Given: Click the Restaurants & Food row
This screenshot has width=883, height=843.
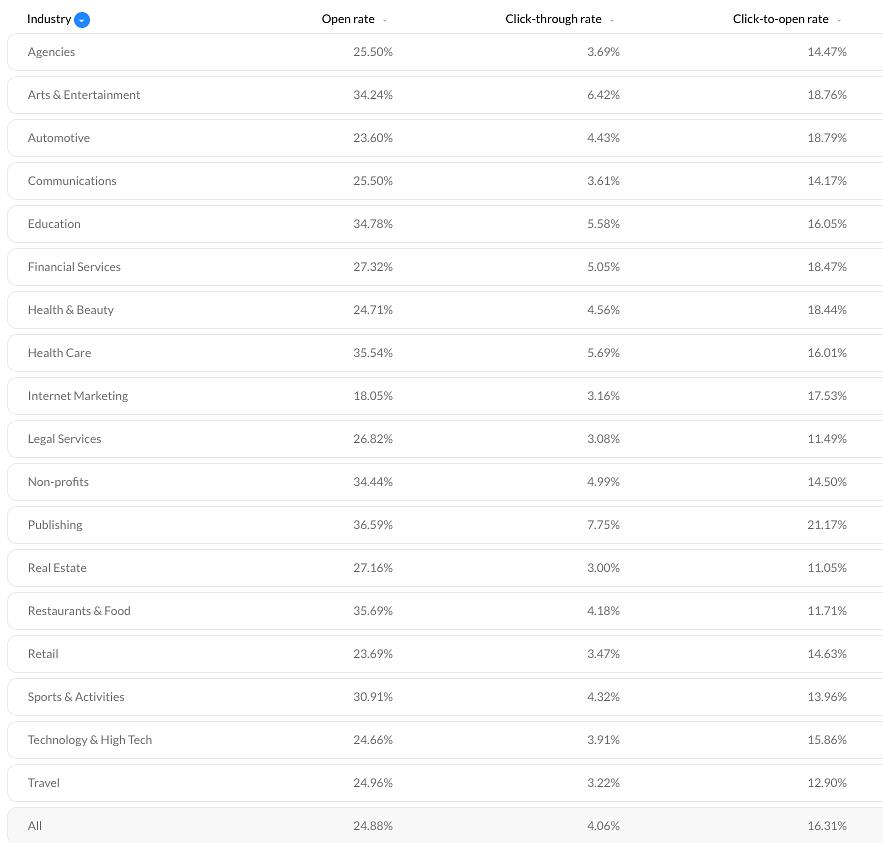Looking at the screenshot, I should tap(445, 611).
